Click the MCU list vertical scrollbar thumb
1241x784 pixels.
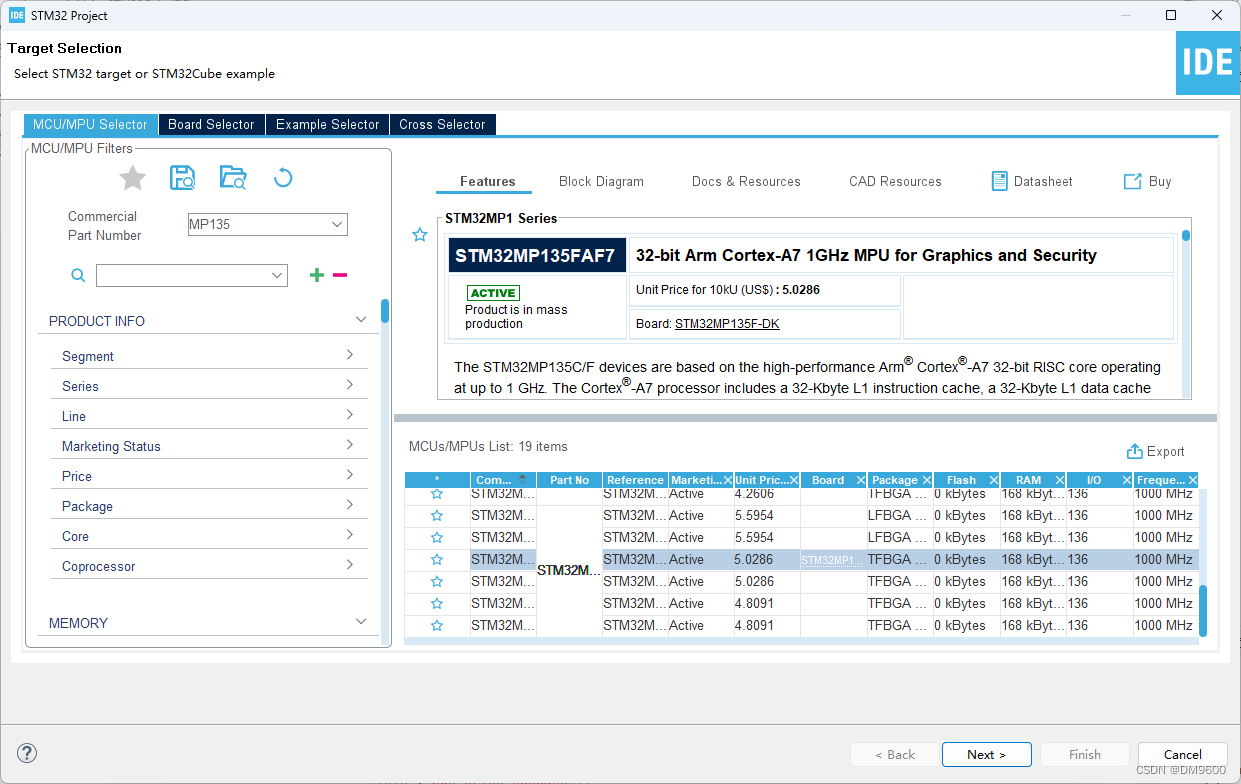(1203, 610)
